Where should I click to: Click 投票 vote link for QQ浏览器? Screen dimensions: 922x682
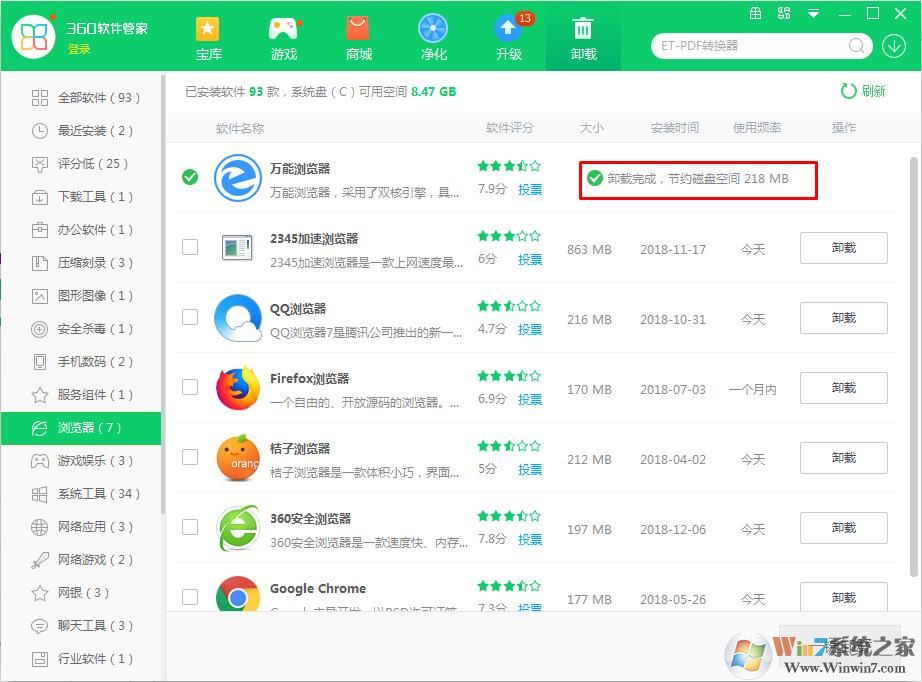pyautogui.click(x=530, y=329)
